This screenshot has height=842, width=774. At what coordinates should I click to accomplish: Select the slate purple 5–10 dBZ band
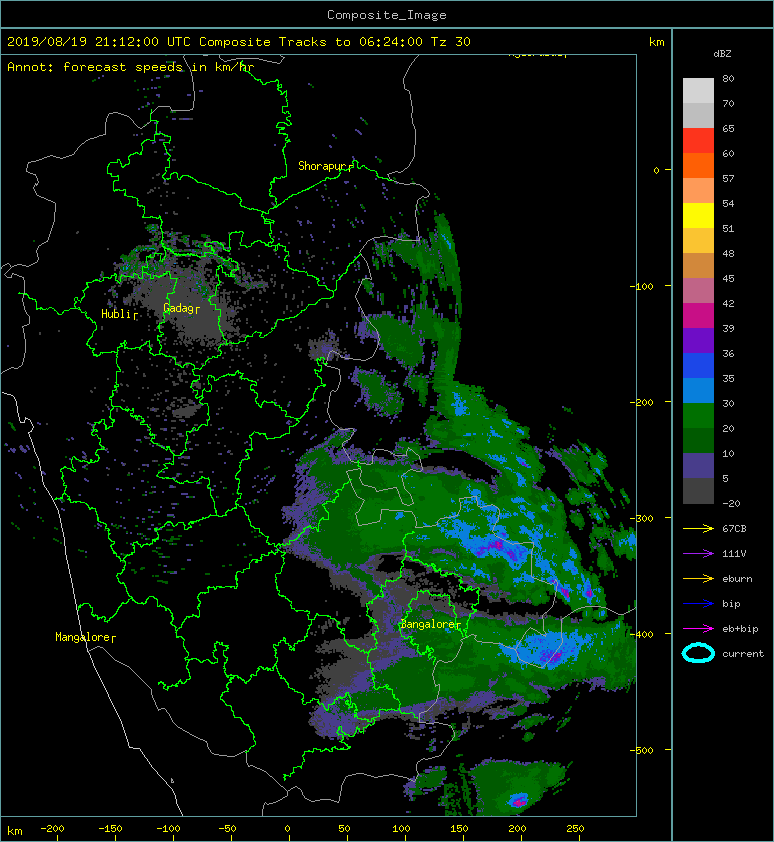point(698,465)
